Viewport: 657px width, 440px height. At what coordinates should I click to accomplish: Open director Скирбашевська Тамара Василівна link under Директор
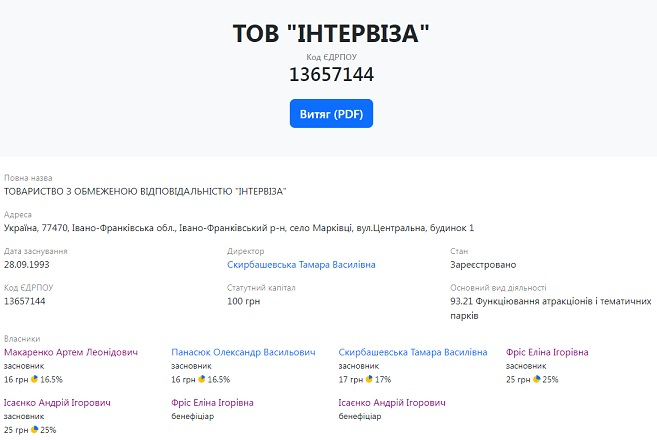[301, 265]
